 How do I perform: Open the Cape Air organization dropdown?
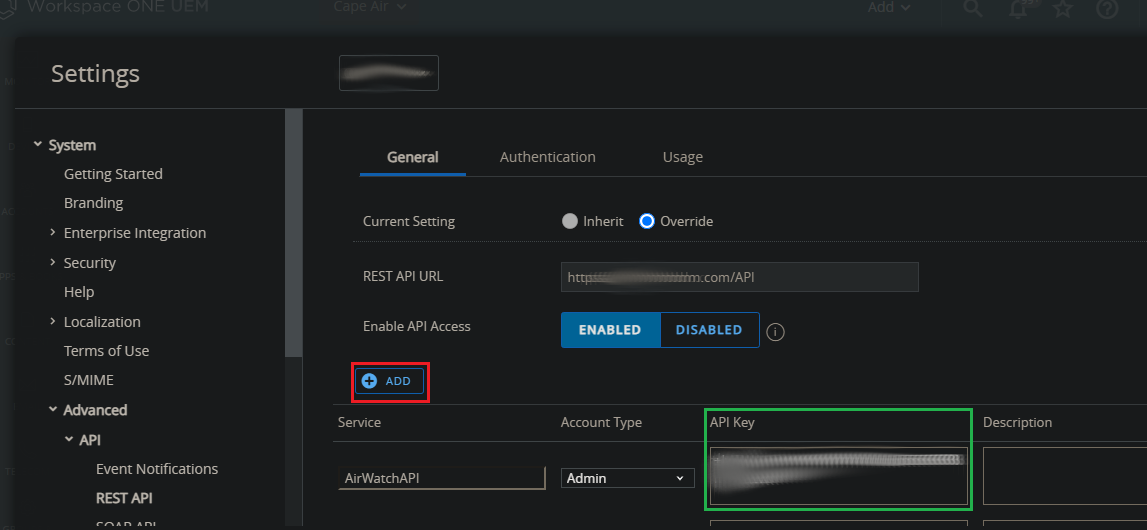coord(370,7)
